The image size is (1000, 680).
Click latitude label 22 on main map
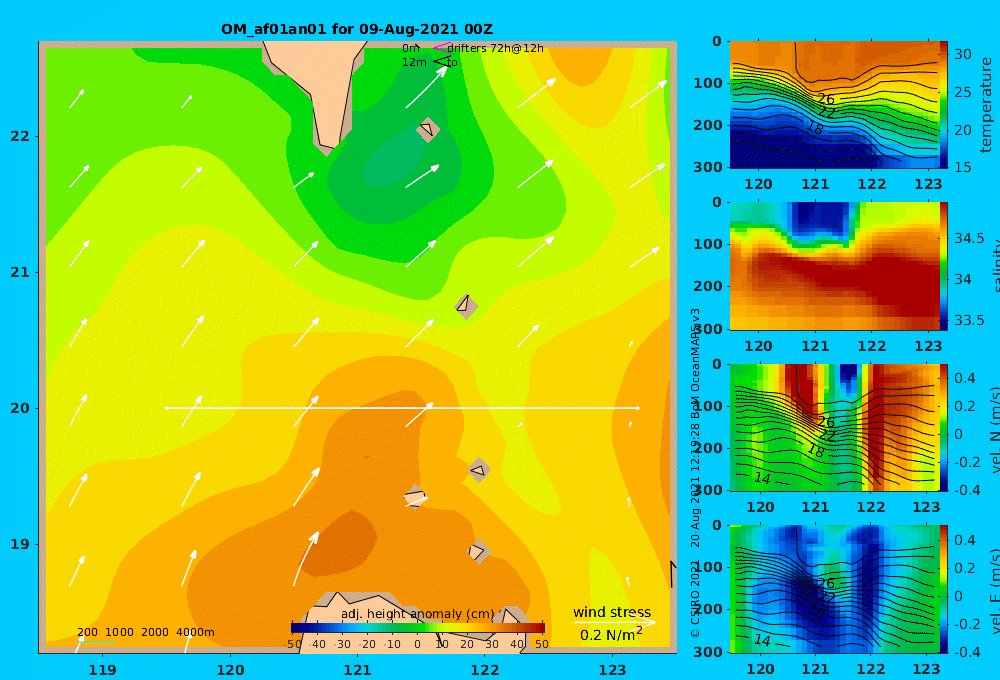[x=20, y=136]
